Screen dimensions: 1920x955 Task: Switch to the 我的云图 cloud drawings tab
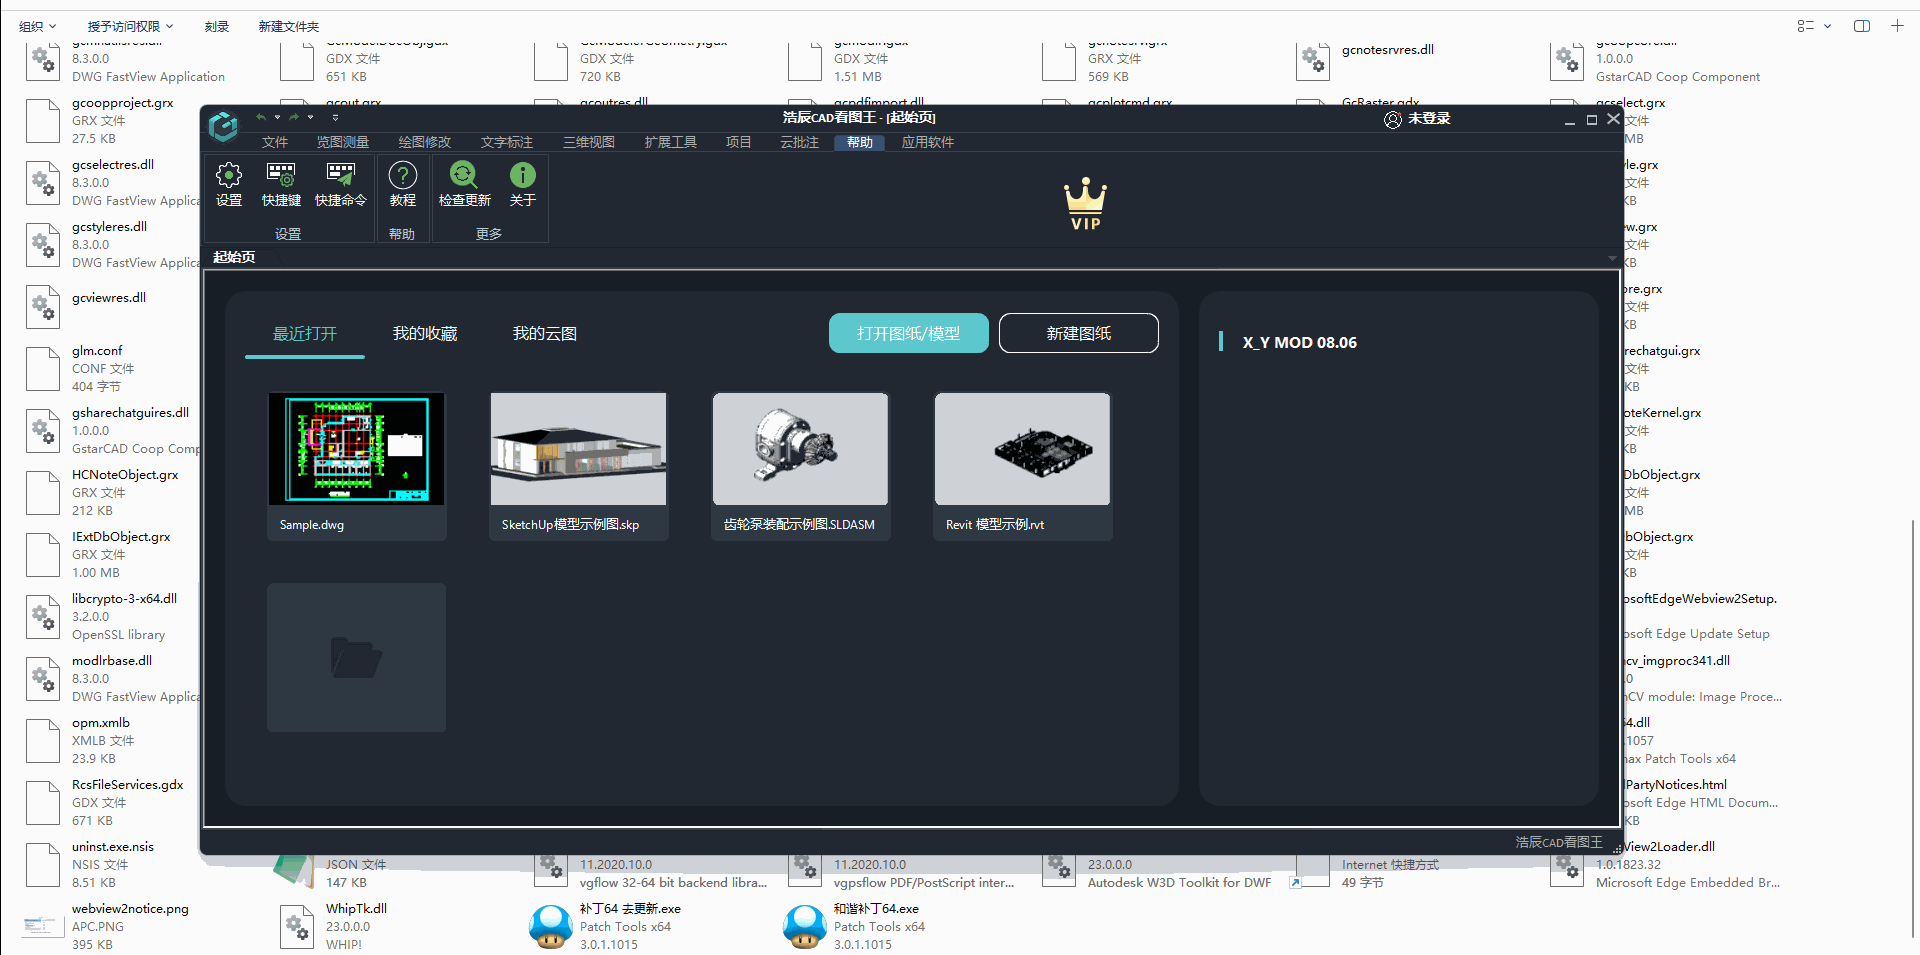545,334
